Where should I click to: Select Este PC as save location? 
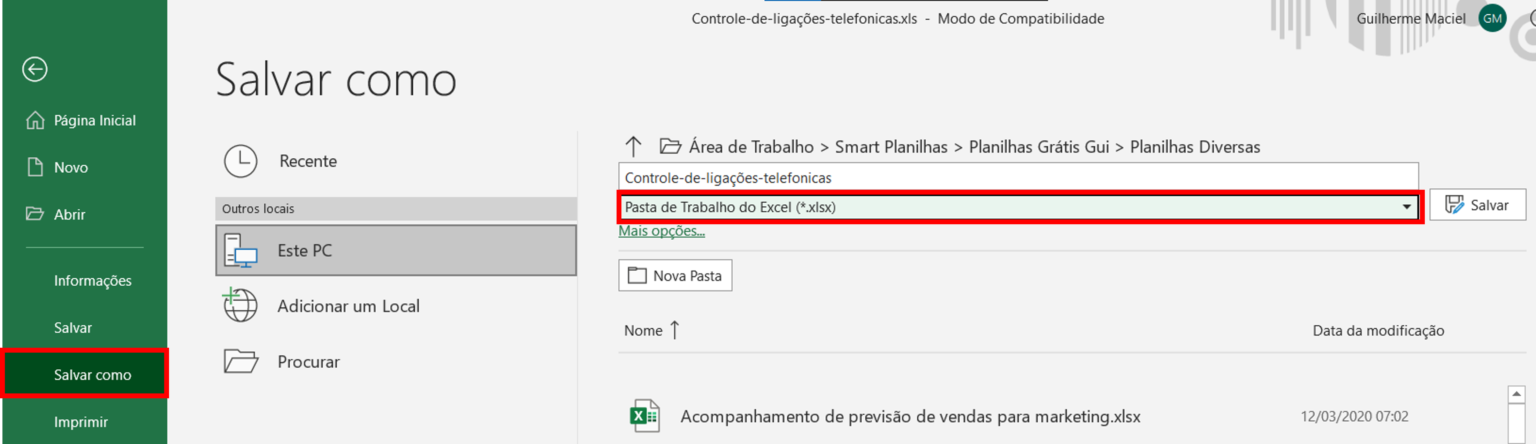[396, 250]
